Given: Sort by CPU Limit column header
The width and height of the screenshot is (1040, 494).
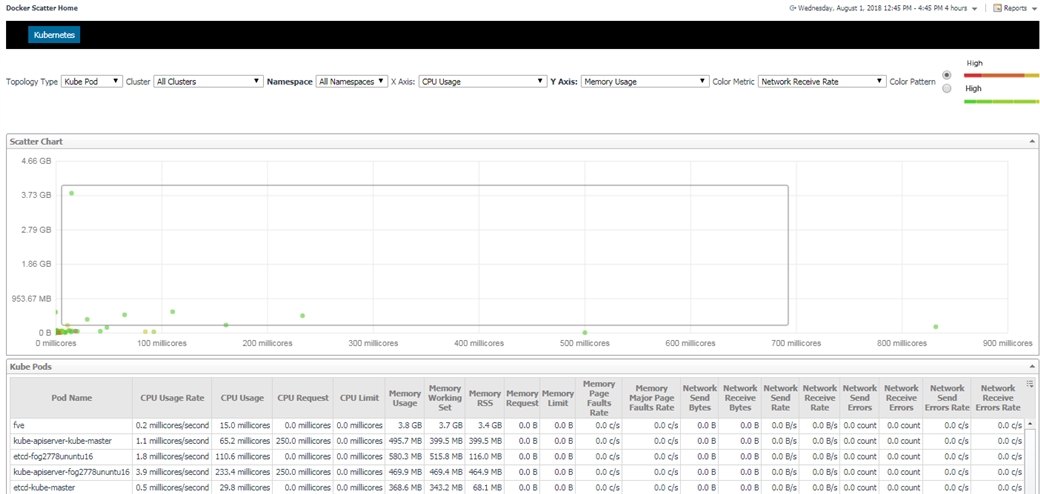Looking at the screenshot, I should point(359,398).
